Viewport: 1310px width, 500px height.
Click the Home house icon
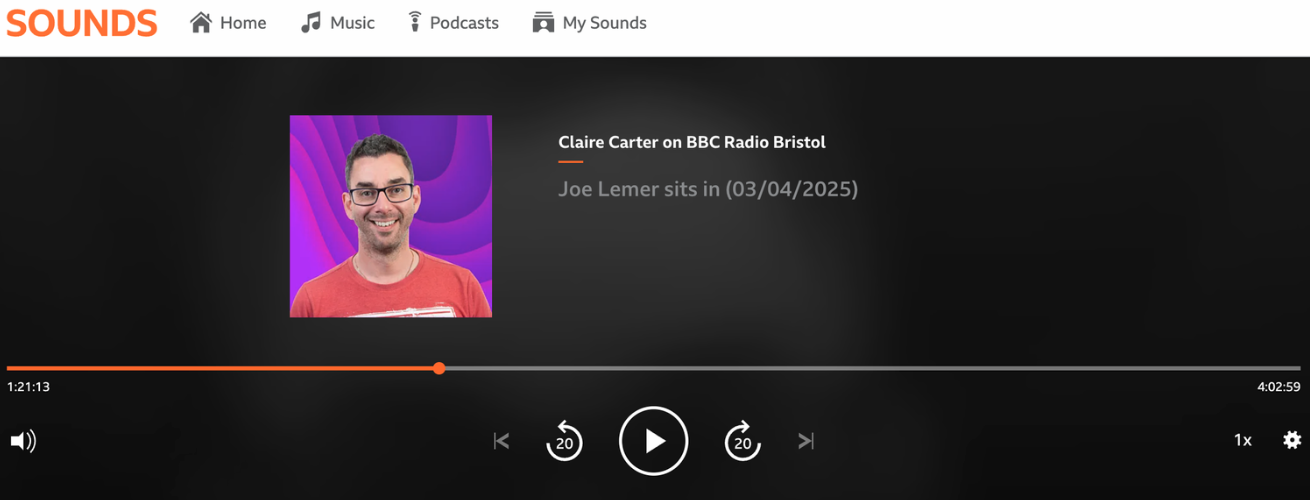(201, 22)
